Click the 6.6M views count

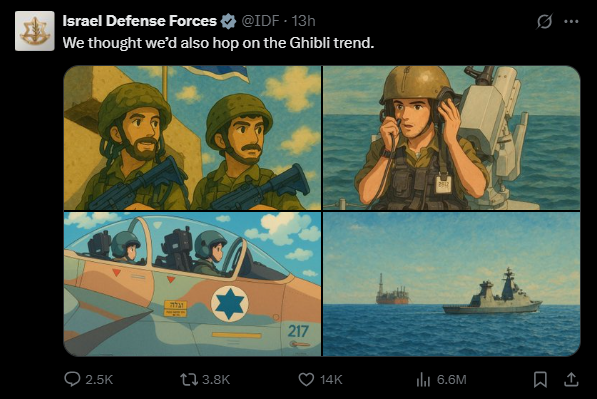[x=452, y=380]
